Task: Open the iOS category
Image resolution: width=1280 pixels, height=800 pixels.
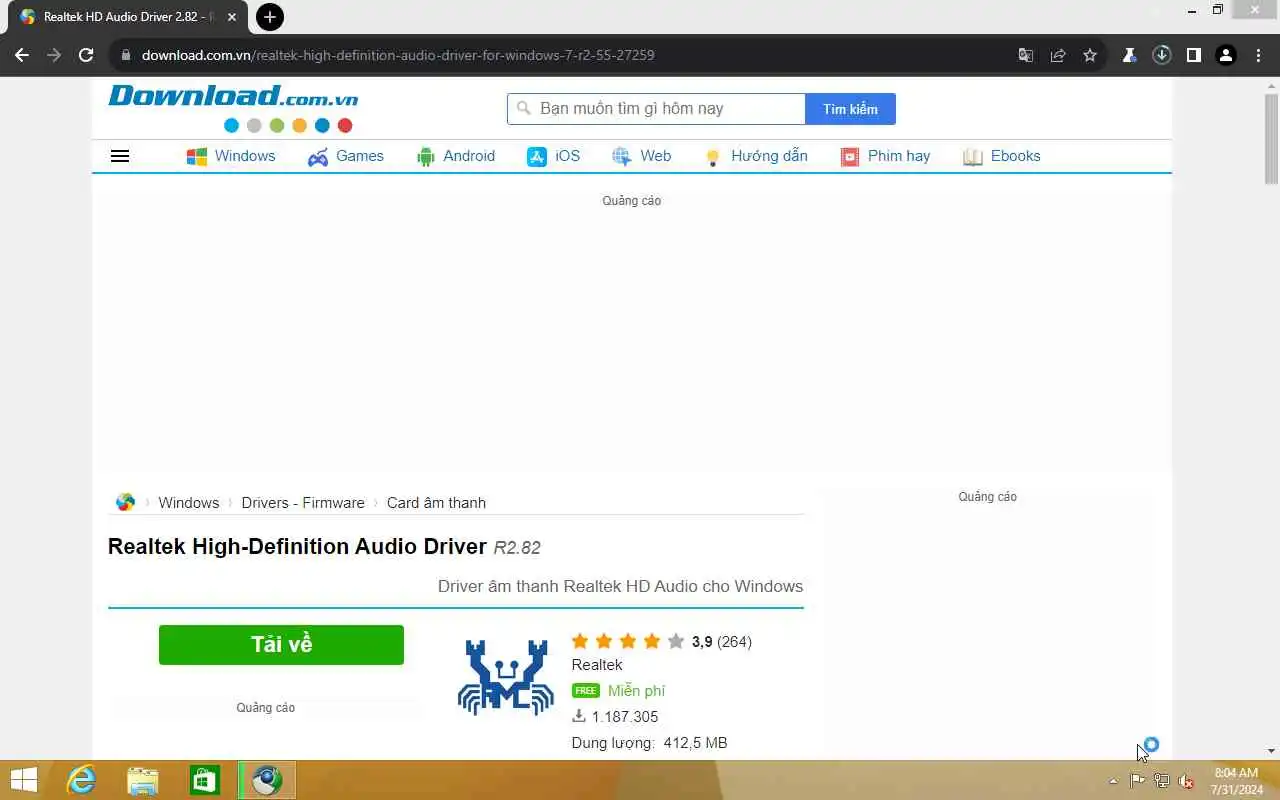Action: 554,156
